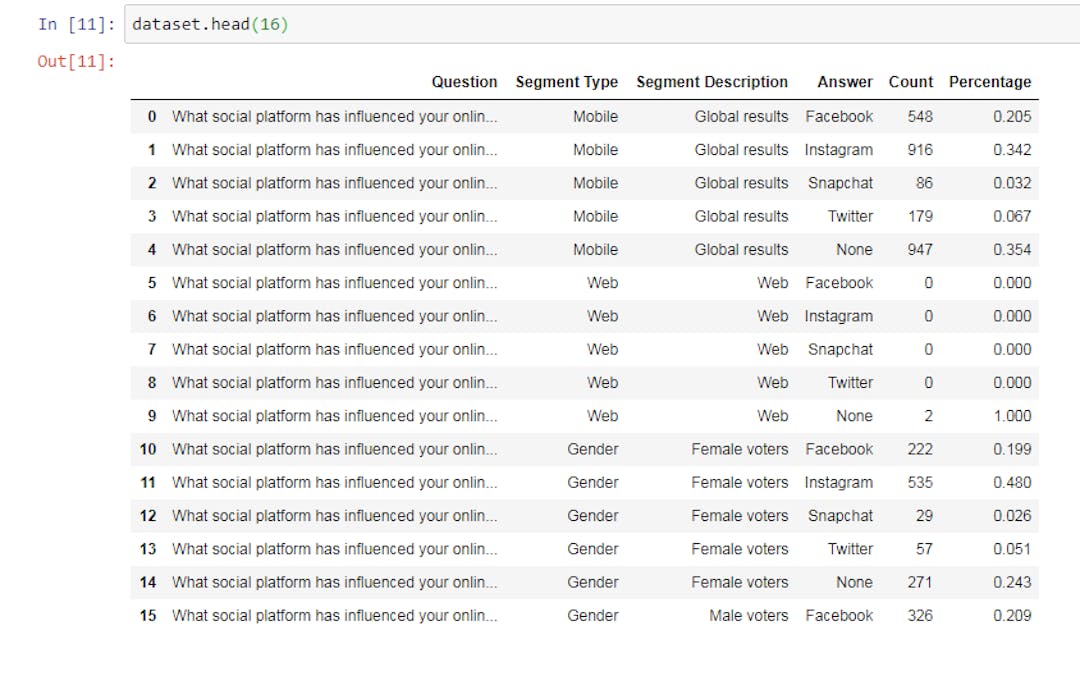The height and width of the screenshot is (676, 1080).
Task: Click the dataset.head(16) code cell input
Action: 600,24
